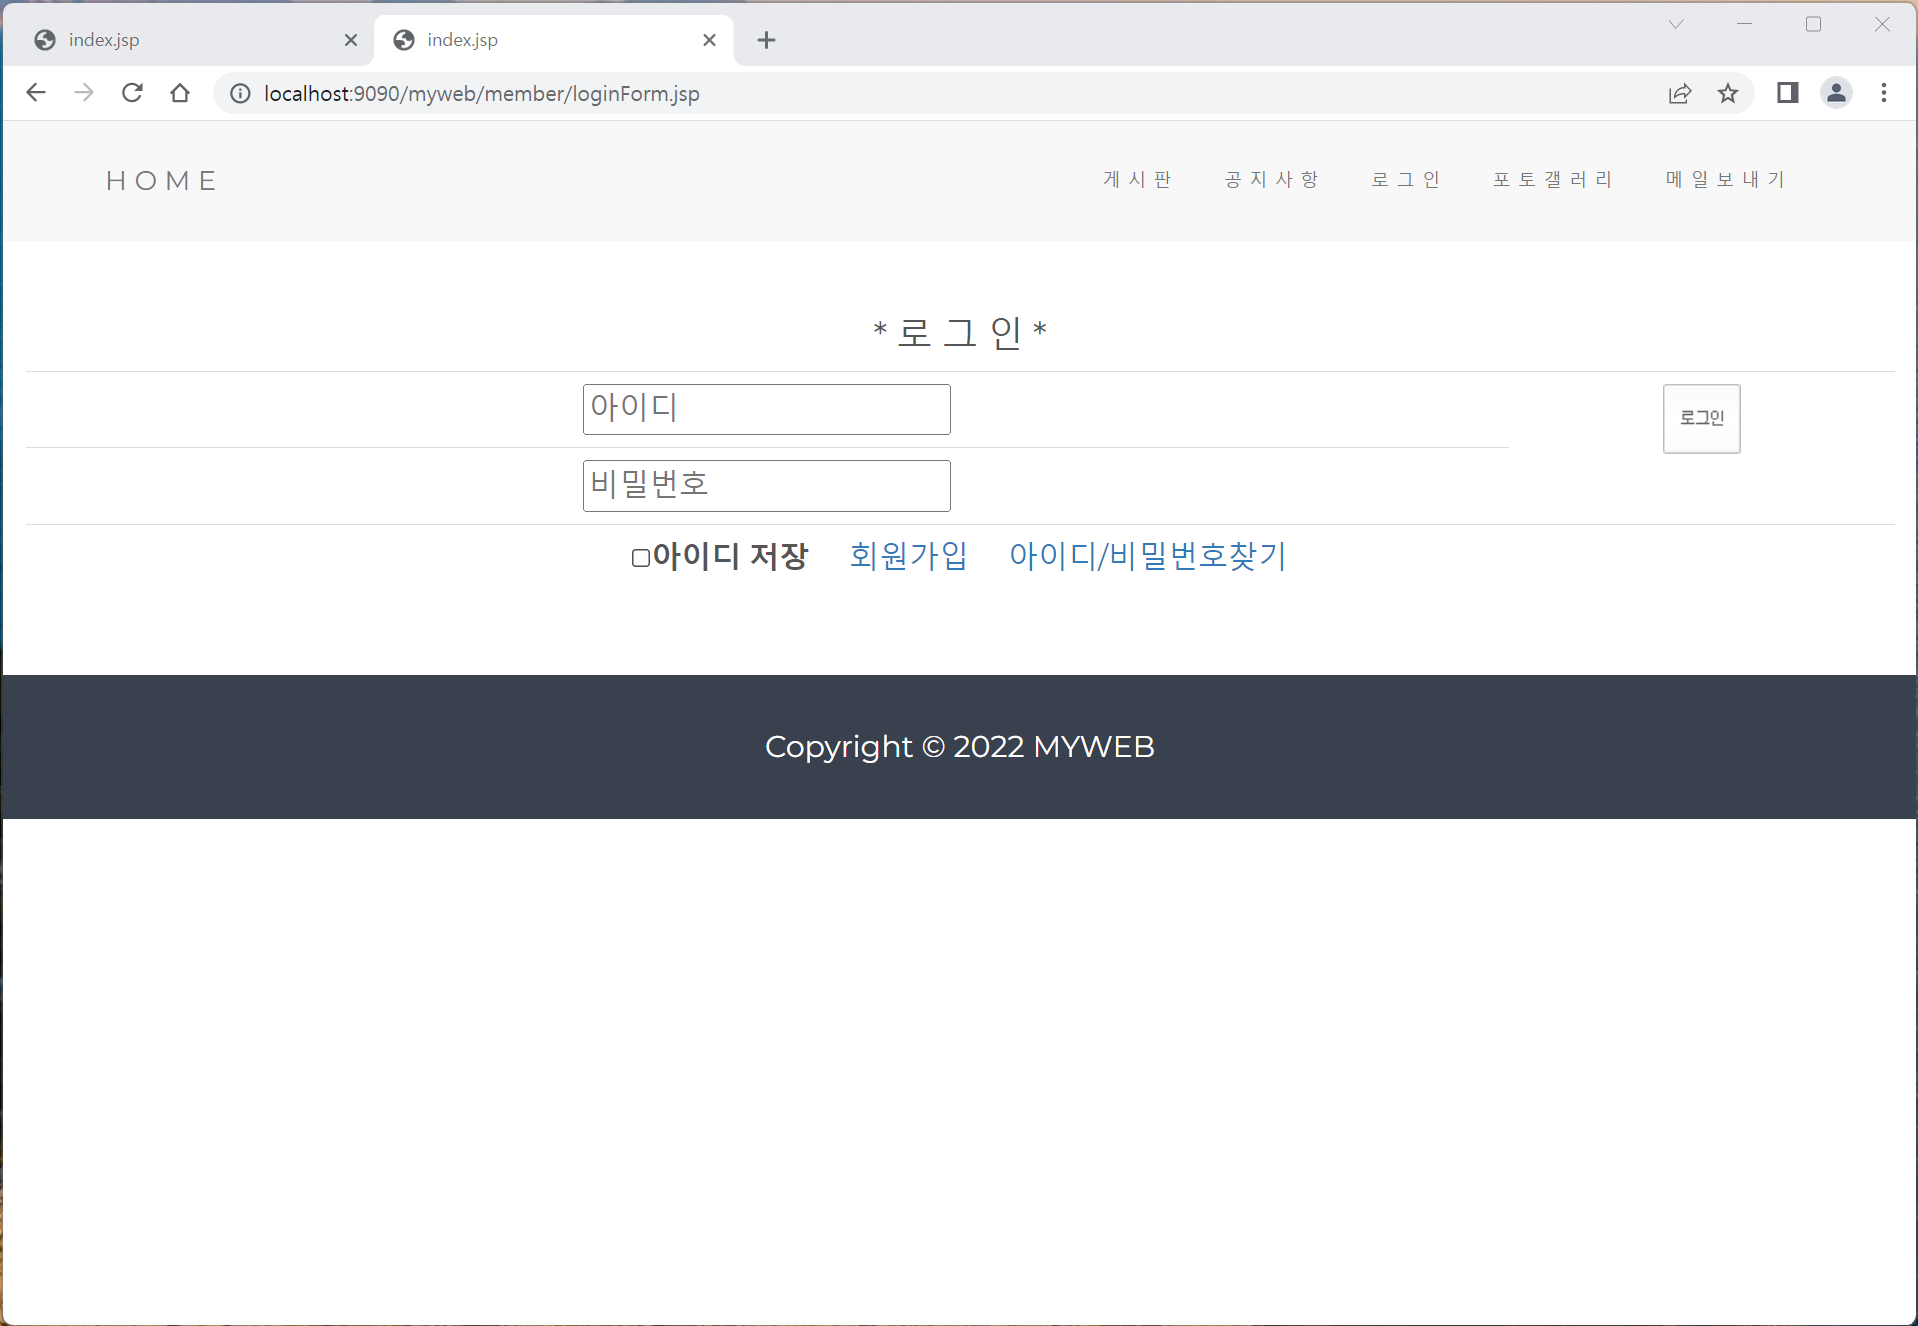Open the tab search chevron at window top

coord(1676,24)
